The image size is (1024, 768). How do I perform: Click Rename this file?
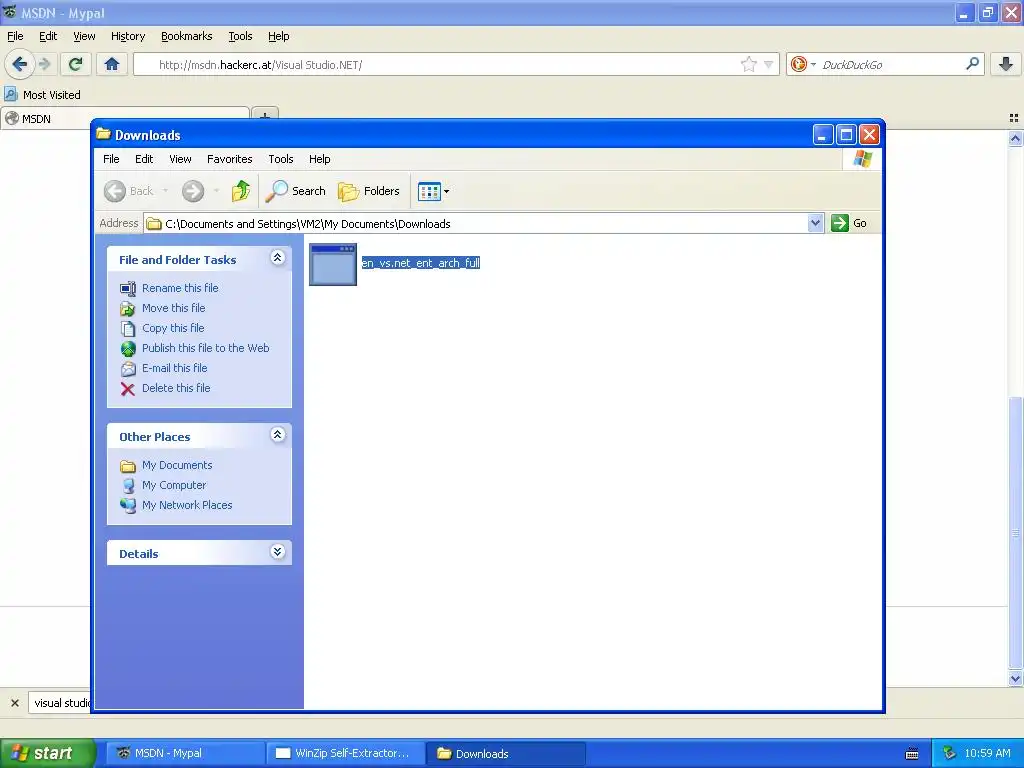coord(180,288)
